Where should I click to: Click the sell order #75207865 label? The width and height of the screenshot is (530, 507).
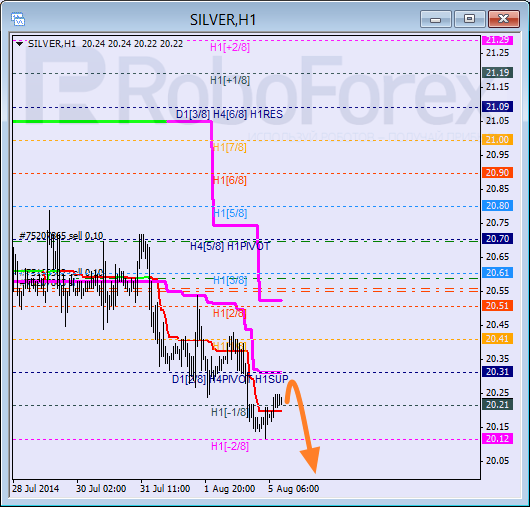coord(61,236)
